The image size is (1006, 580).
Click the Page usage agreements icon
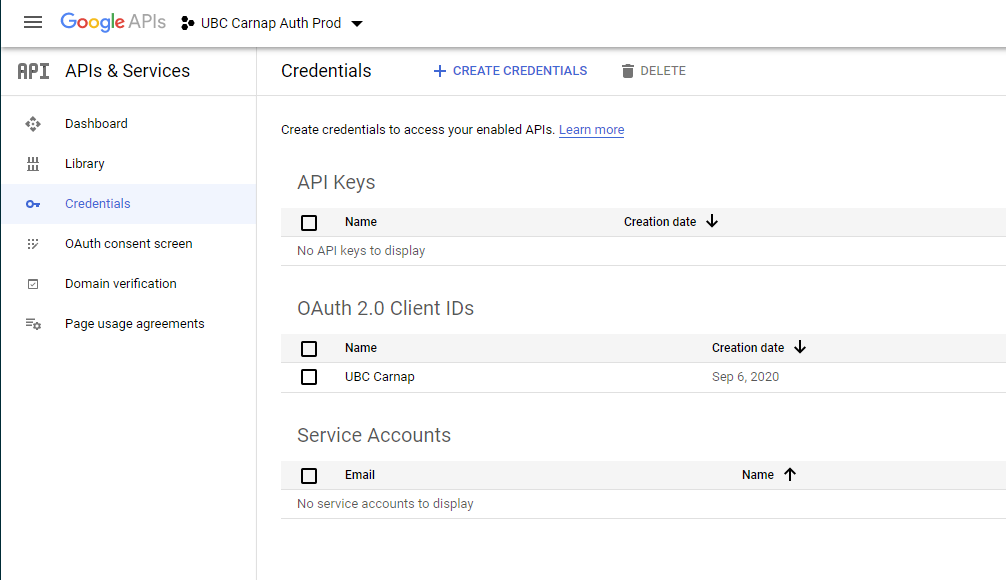[x=33, y=324]
